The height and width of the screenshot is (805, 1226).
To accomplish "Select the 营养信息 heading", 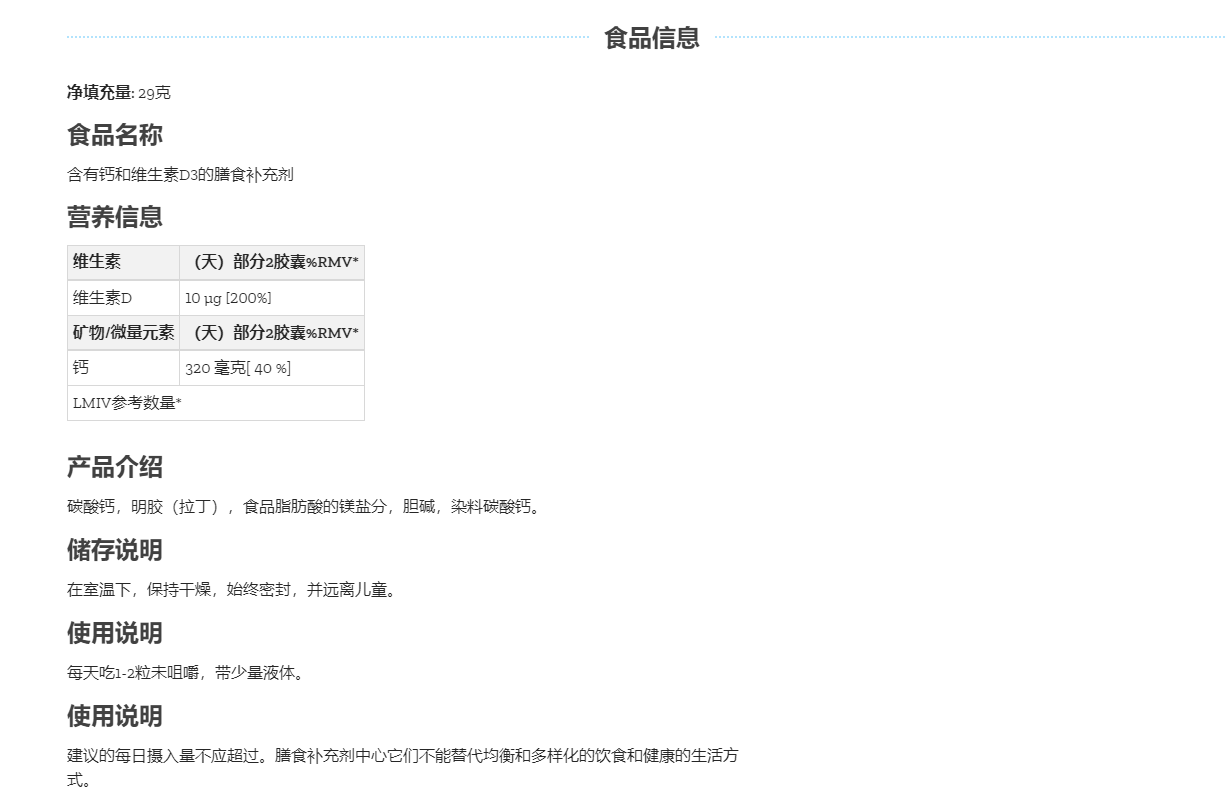I will tap(114, 217).
